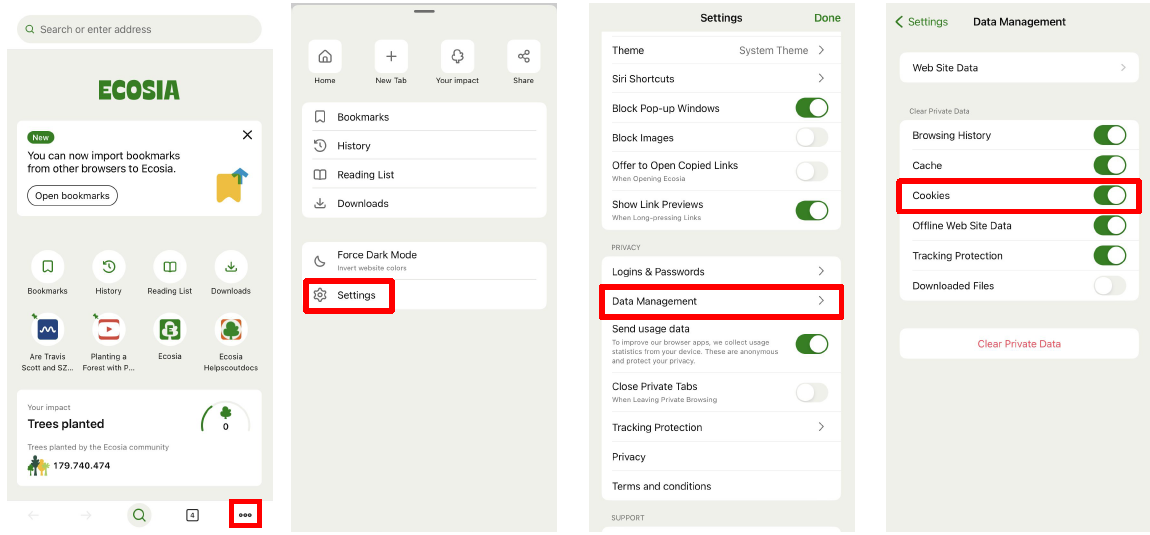The image size is (1150, 535).
Task: Click the Ecosia logo on home screen
Action: (139, 90)
